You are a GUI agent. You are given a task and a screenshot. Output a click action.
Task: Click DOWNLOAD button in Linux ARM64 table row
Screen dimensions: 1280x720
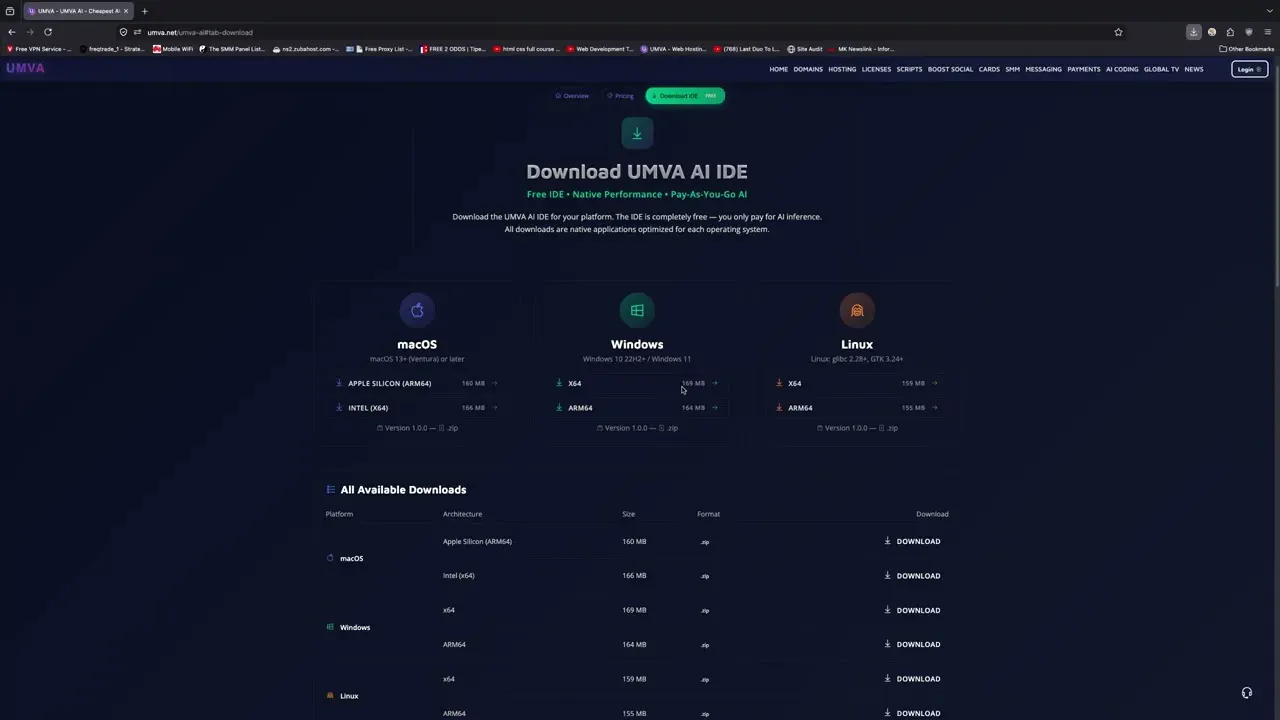pos(912,713)
